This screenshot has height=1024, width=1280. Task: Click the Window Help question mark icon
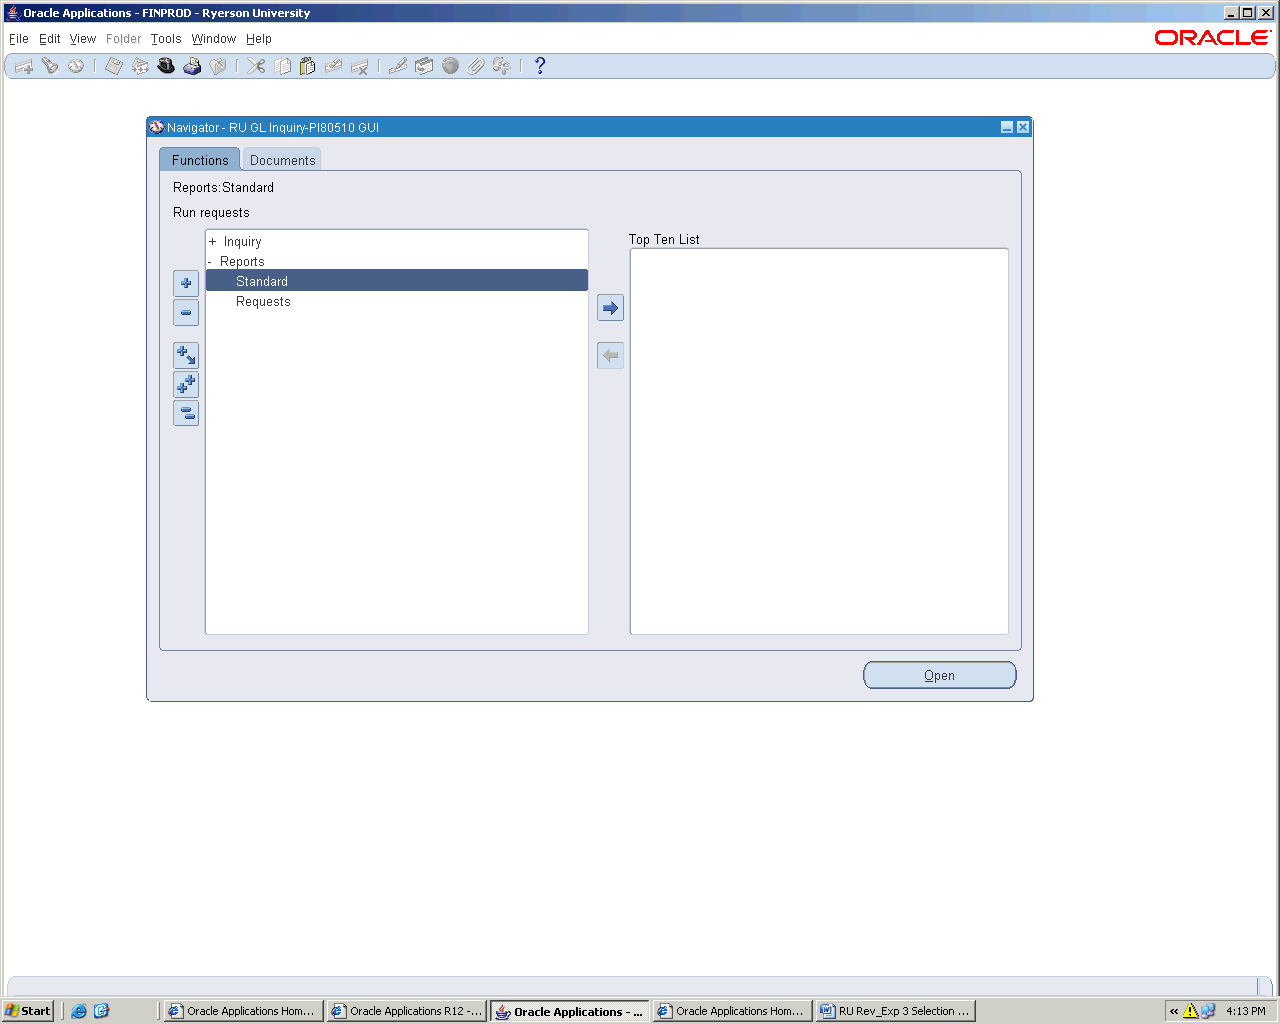[540, 66]
